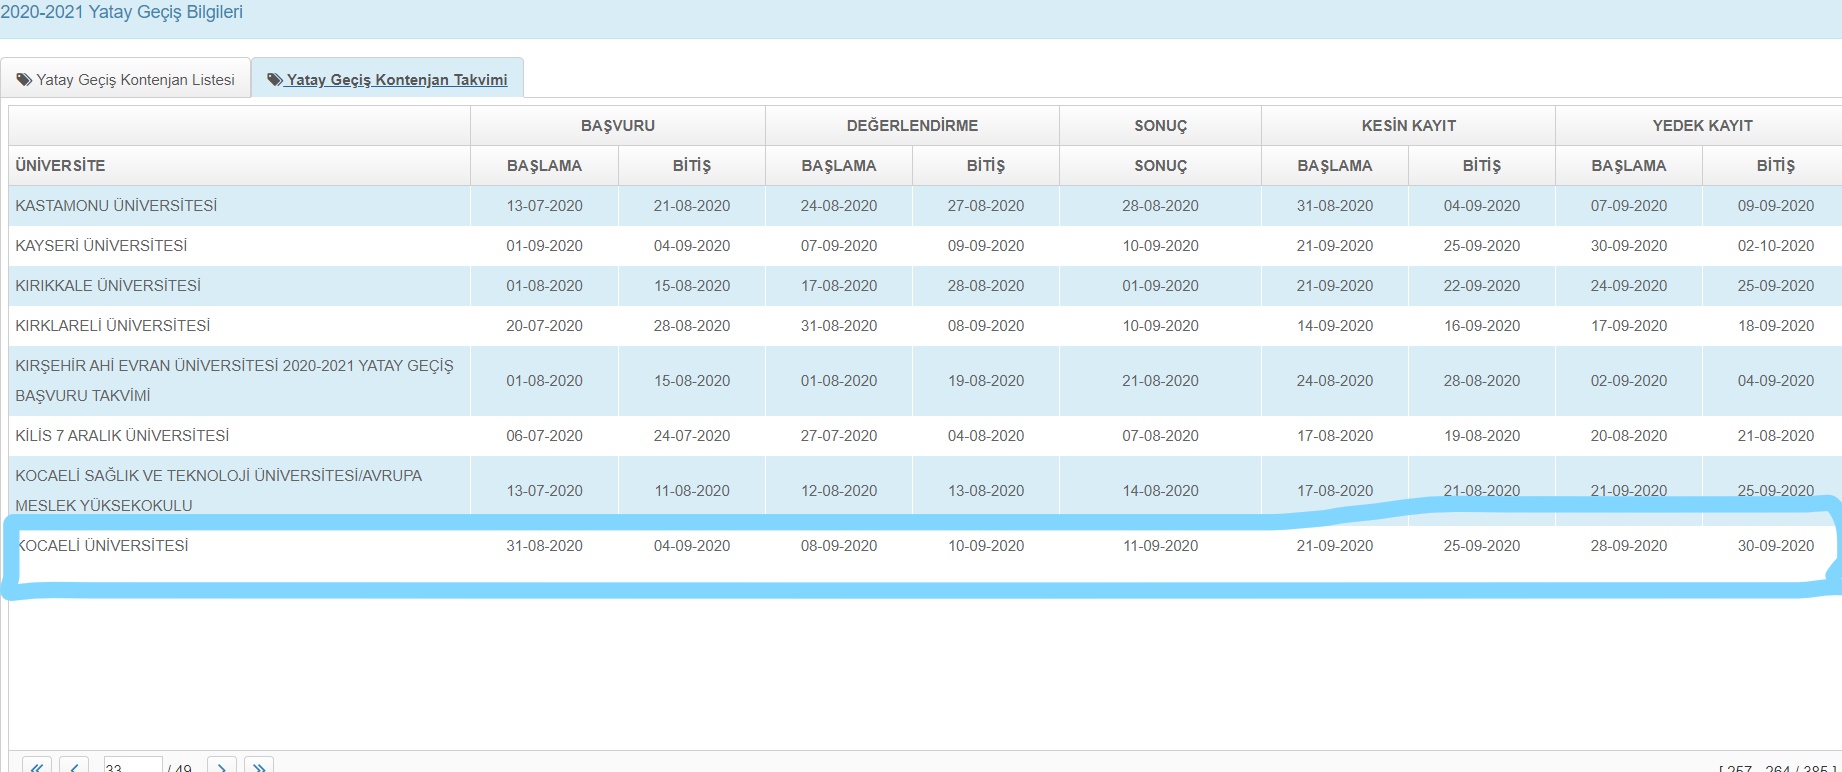The image size is (1842, 772).
Task: Click Kayseri's reserve end date 02-10-2020
Action: [x=1775, y=245]
